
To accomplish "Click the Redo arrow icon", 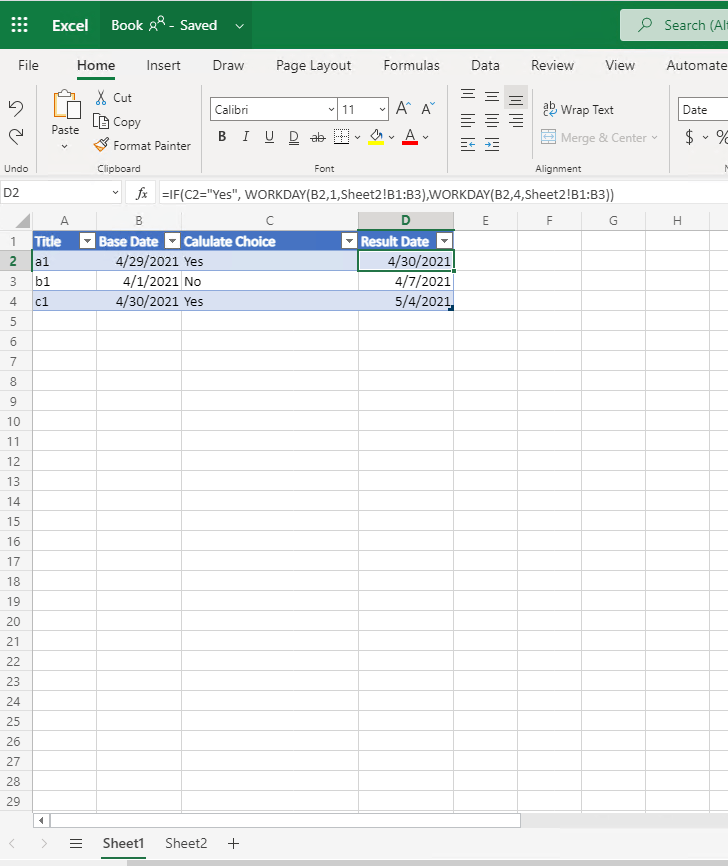I will tap(16, 136).
